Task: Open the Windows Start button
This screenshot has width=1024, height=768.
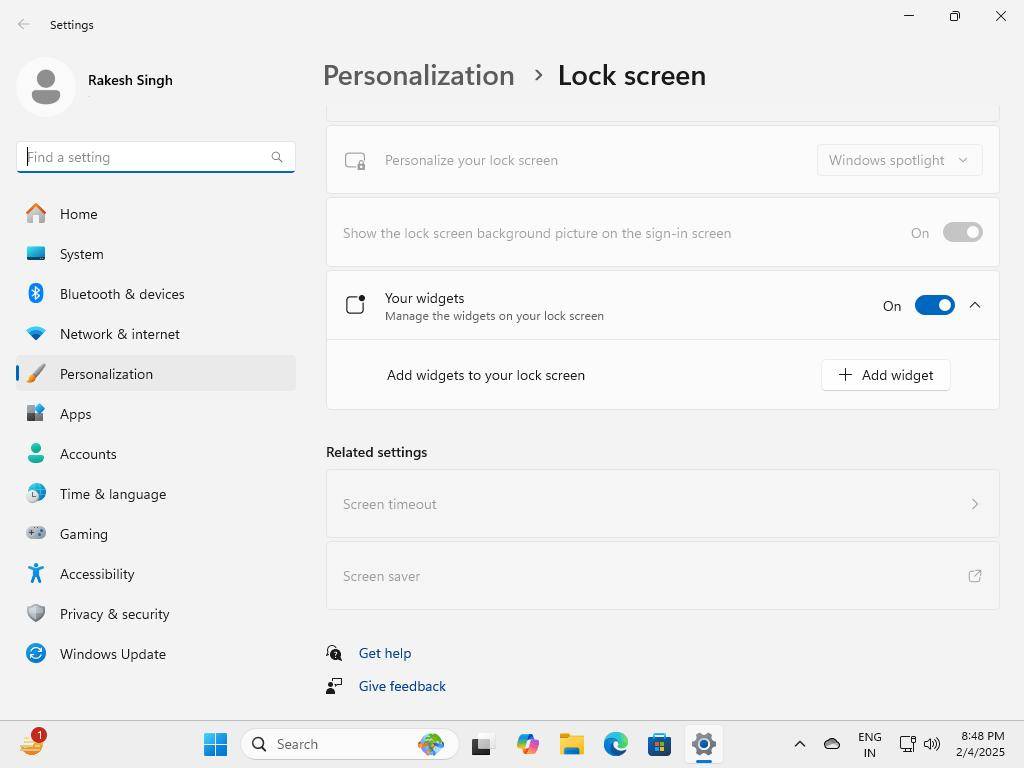Action: click(x=216, y=744)
